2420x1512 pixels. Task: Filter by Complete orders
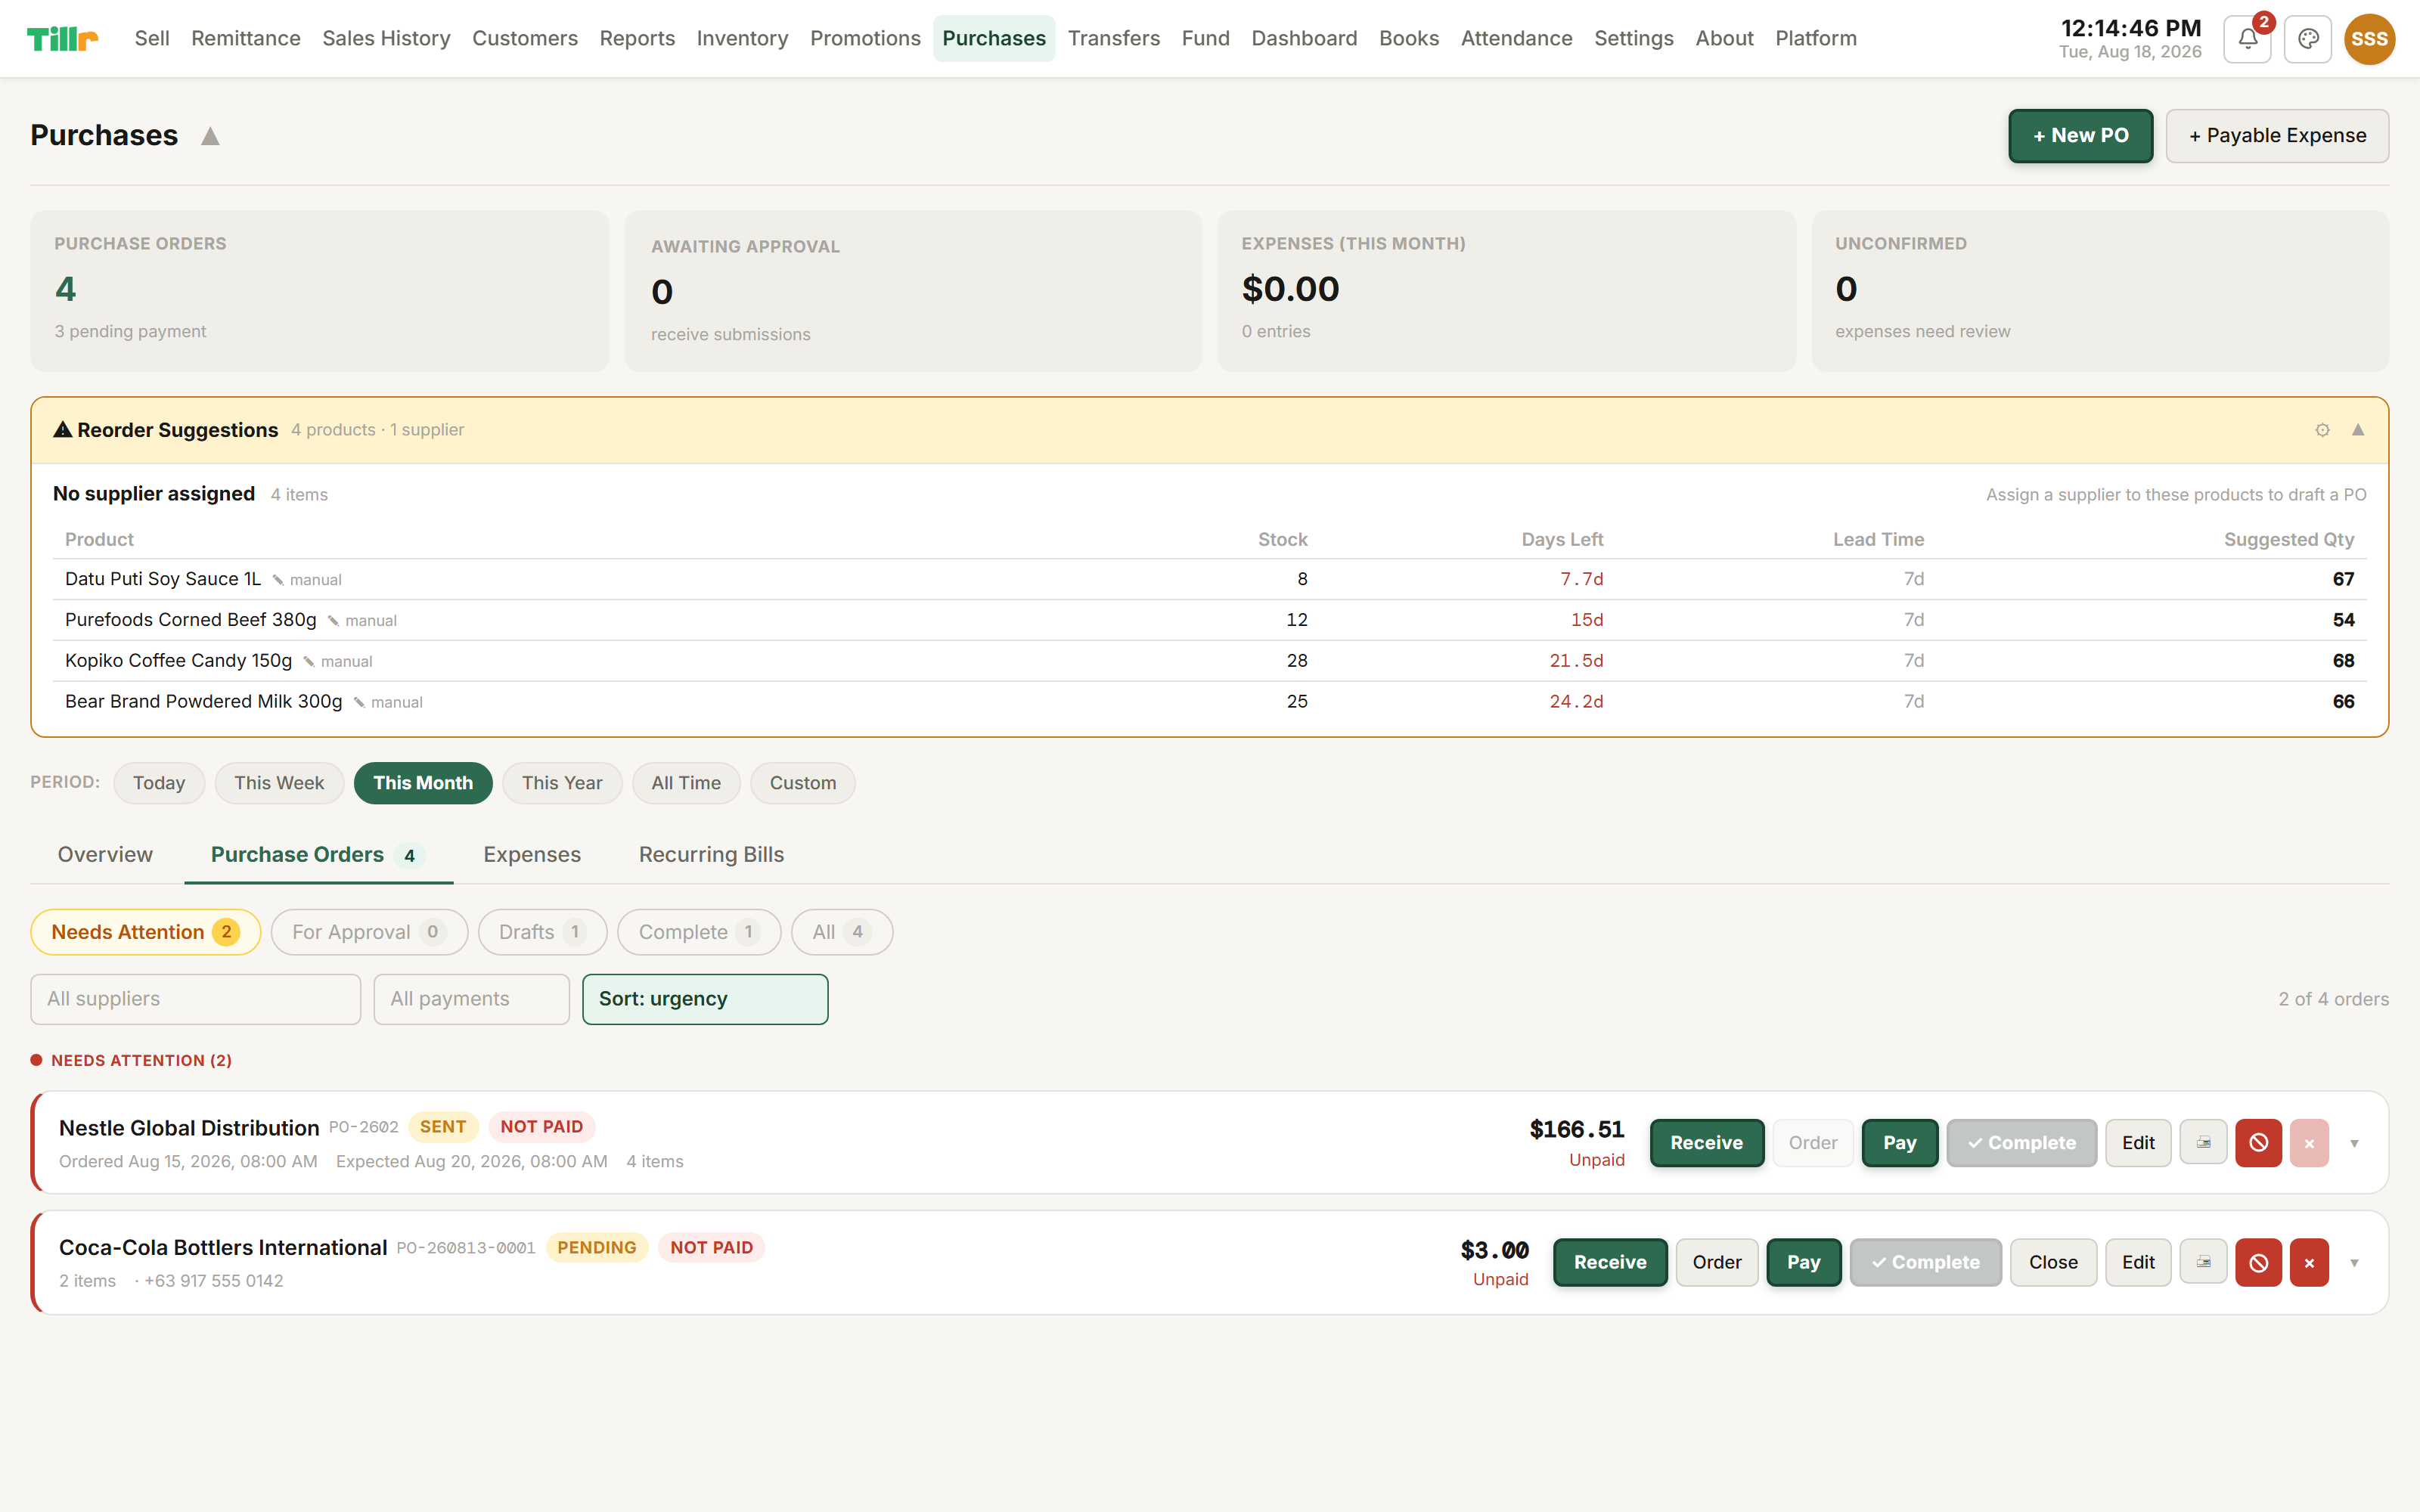699,932
